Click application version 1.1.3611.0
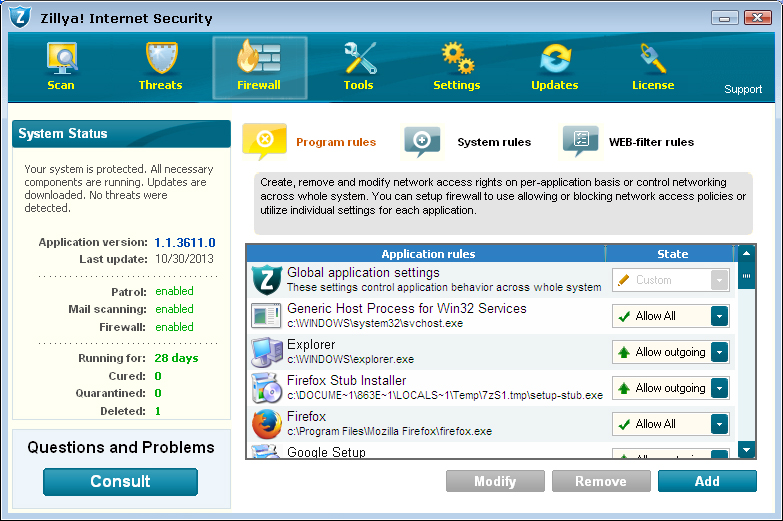This screenshot has height=521, width=783. pyautogui.click(x=185, y=243)
